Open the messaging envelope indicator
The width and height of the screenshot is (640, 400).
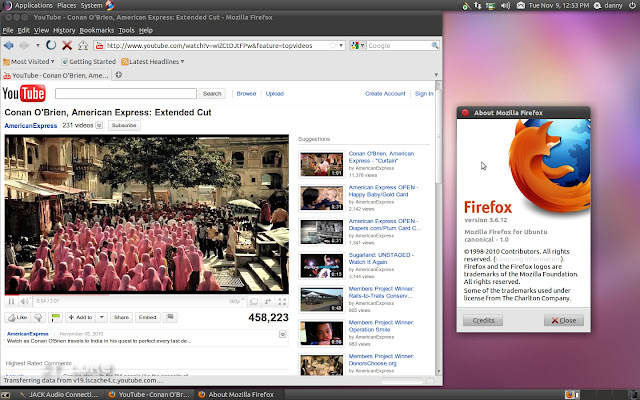click(521, 5)
